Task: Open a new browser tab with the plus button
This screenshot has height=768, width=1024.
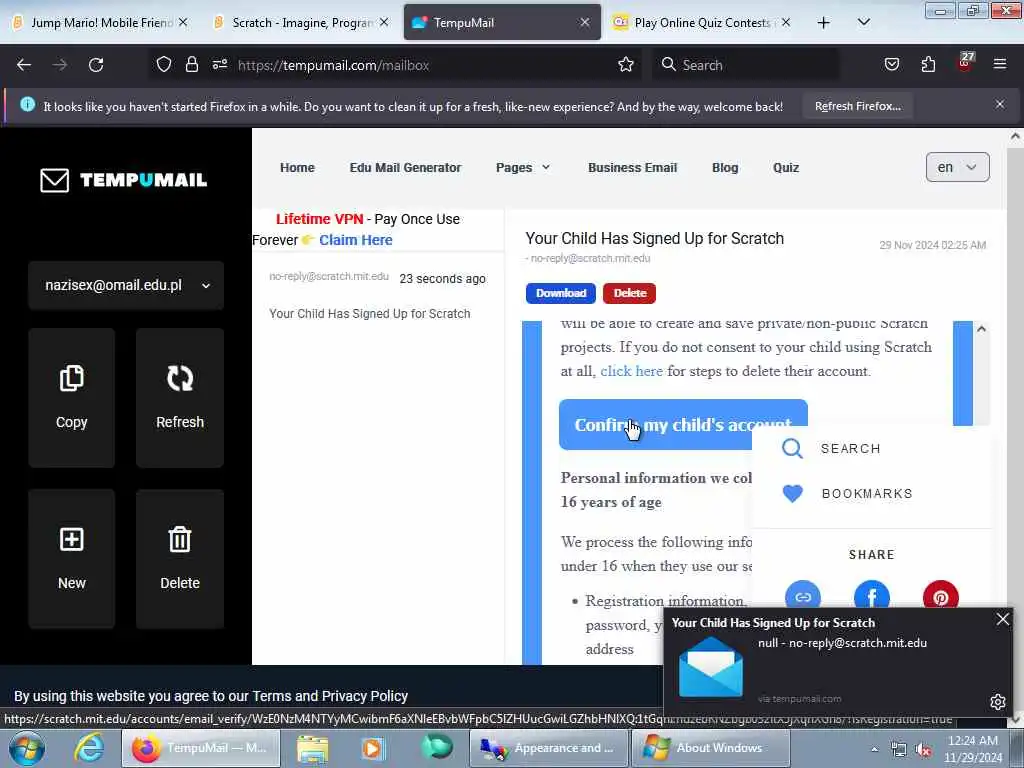Action: point(824,23)
